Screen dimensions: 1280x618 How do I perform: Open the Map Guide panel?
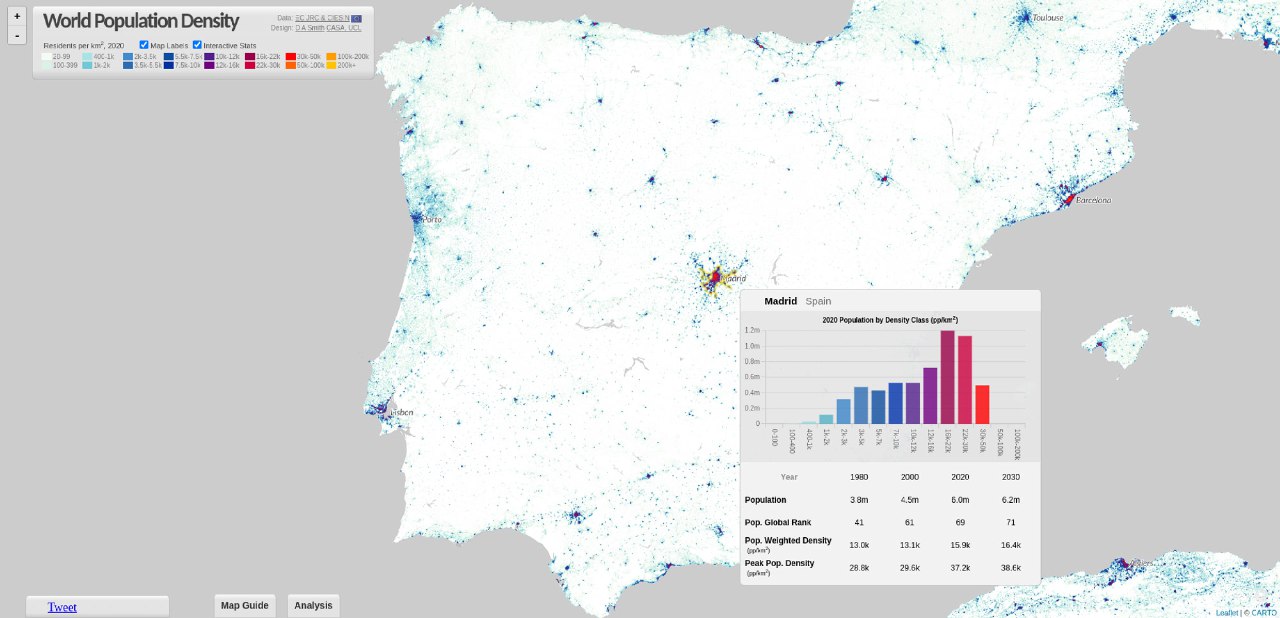(245, 605)
